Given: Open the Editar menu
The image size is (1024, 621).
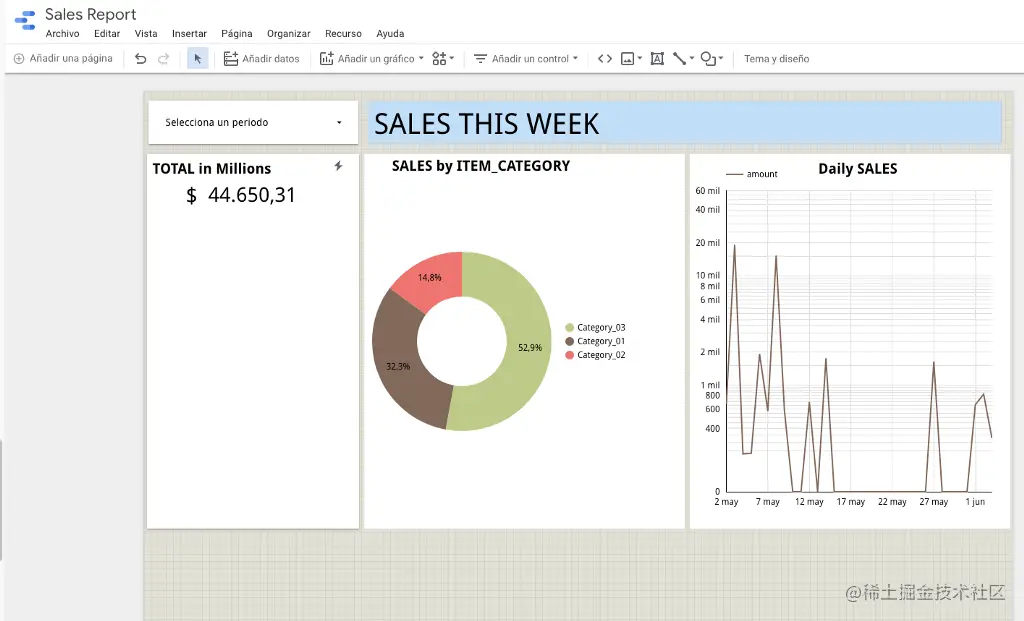Looking at the screenshot, I should point(107,33).
